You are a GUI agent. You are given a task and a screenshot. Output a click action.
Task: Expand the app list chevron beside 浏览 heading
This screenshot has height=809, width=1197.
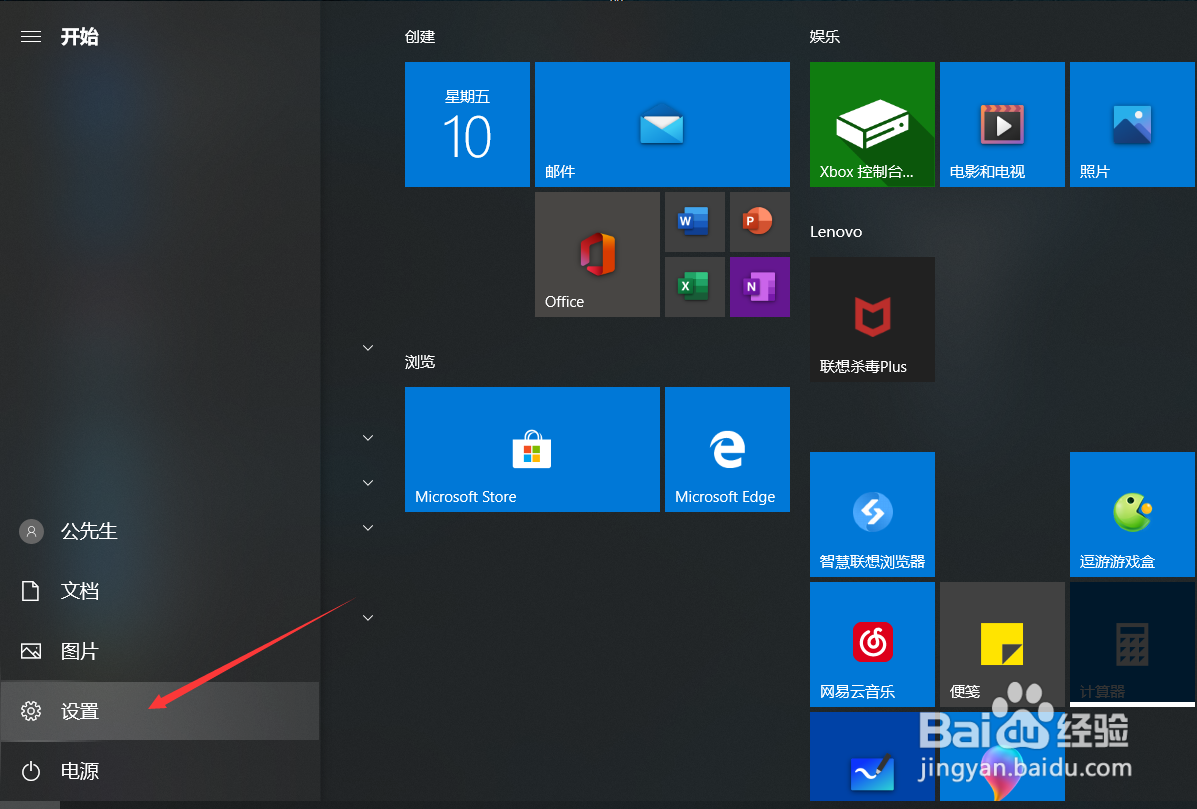point(368,348)
